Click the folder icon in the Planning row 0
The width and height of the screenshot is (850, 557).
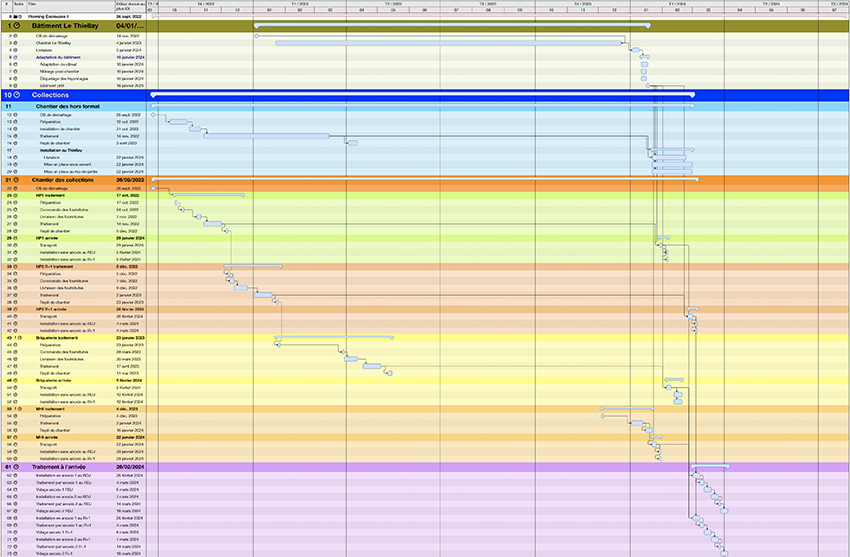tap(15, 17)
